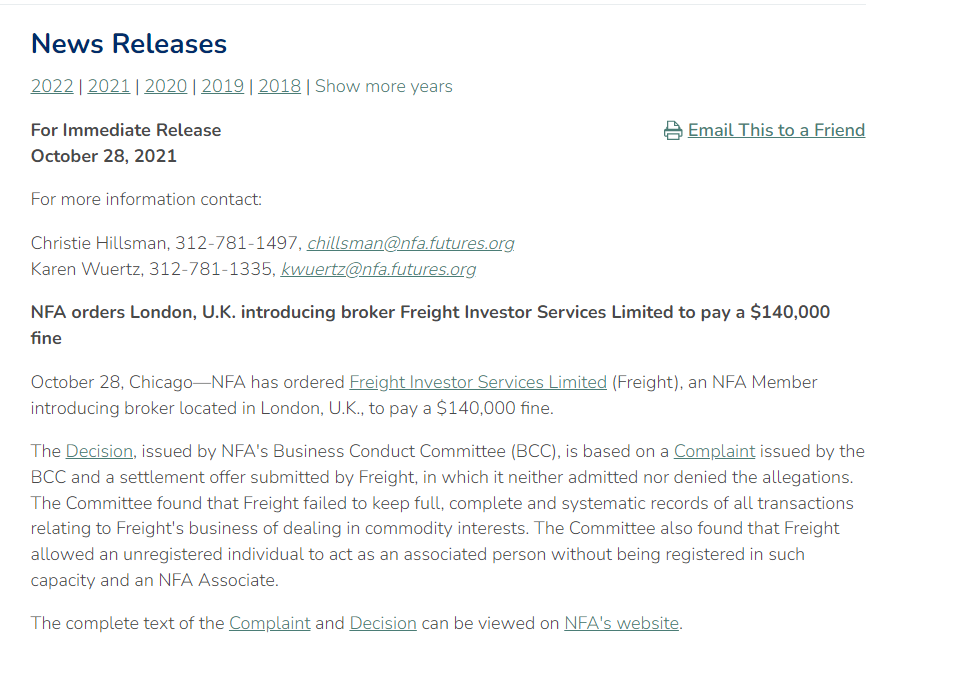Open the Decision link in final sentence
Viewport: 967px width, 690px height.
coord(383,623)
